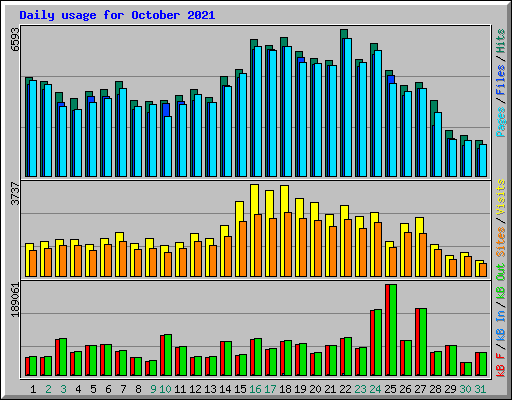Click the 'Daily usage for October 2021' title

click(x=117, y=15)
